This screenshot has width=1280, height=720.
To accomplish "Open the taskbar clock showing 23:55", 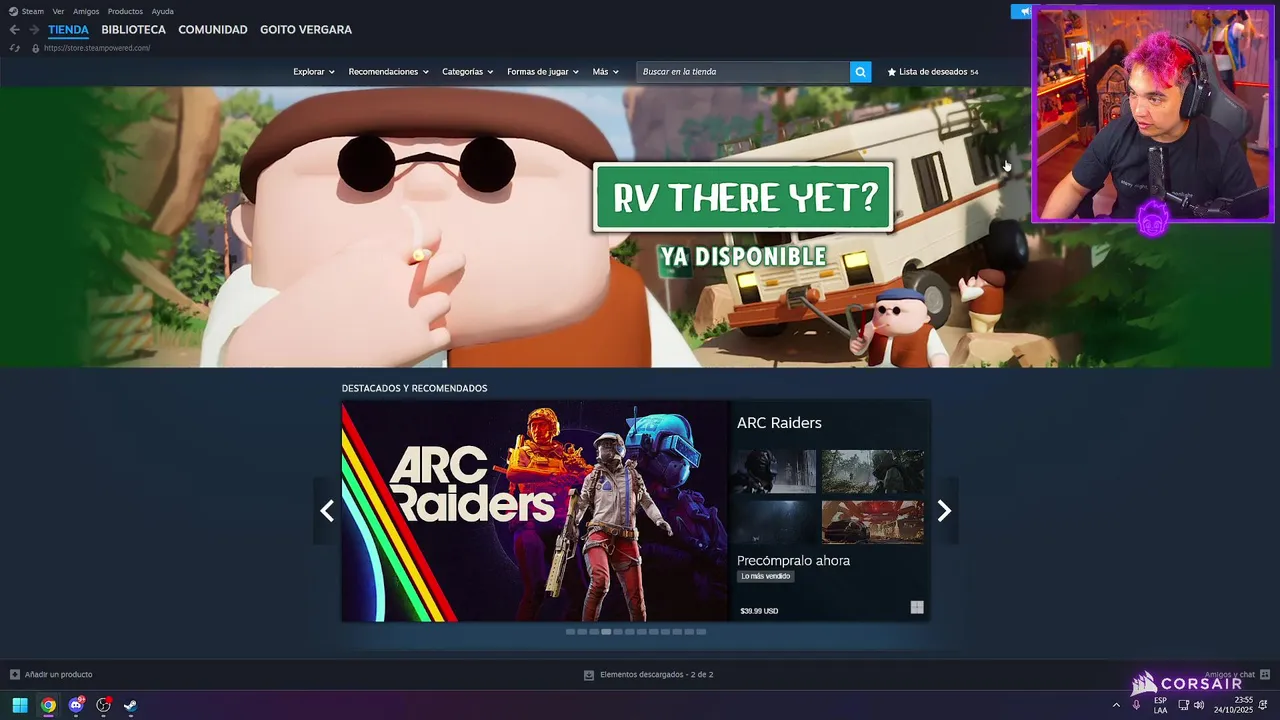I will 1233,705.
